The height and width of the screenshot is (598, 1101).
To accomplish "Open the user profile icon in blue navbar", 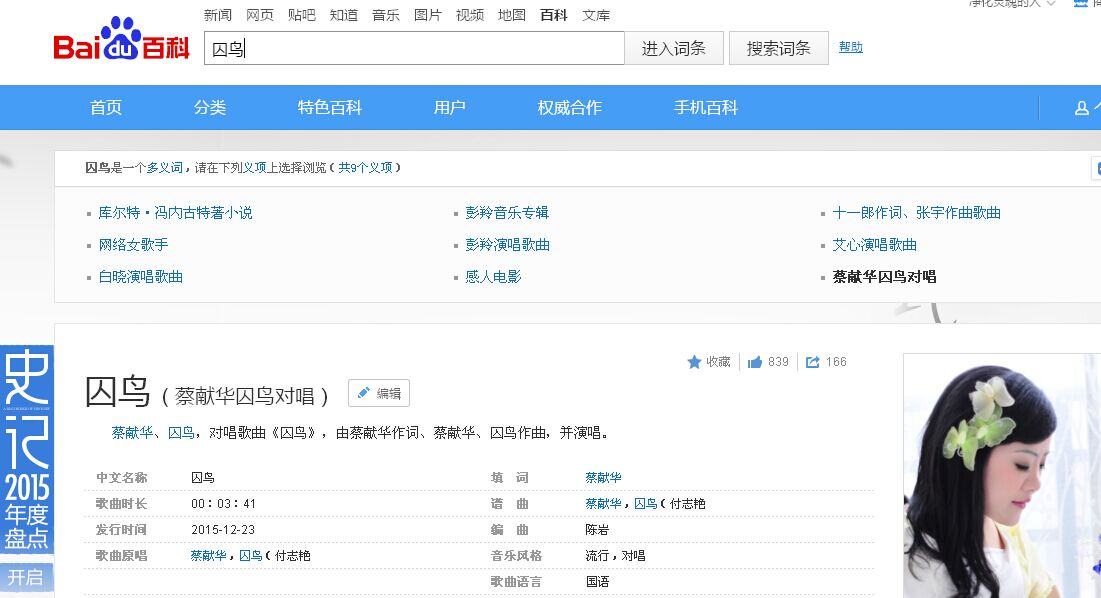I will pyautogui.click(x=1081, y=108).
